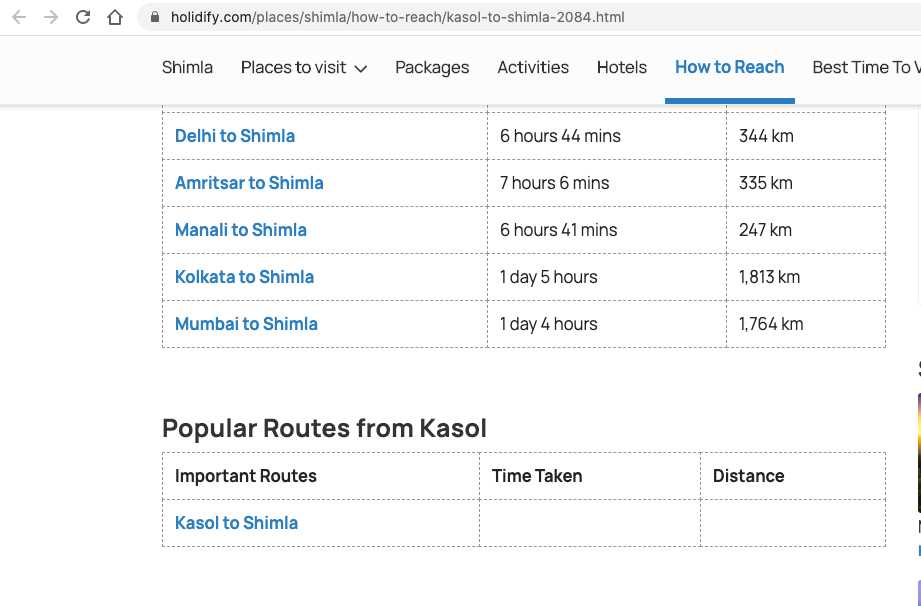Screen dimensions: 921x606
Task: Open the Best Time To Visit tab
Action: tap(866, 68)
